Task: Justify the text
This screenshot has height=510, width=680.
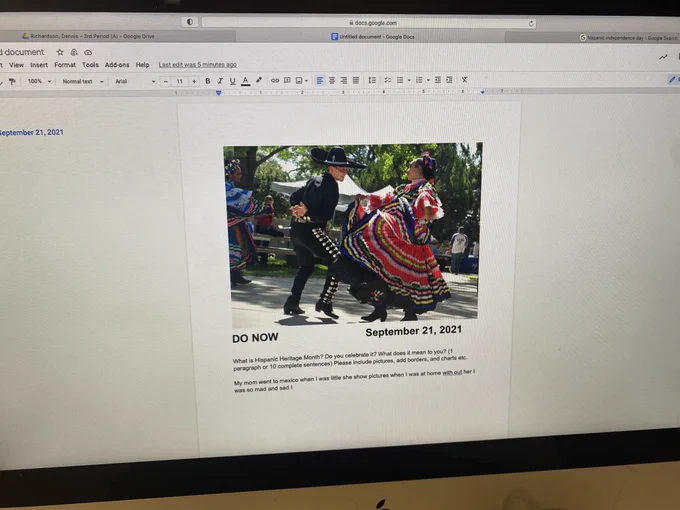Action: pyautogui.click(x=356, y=80)
